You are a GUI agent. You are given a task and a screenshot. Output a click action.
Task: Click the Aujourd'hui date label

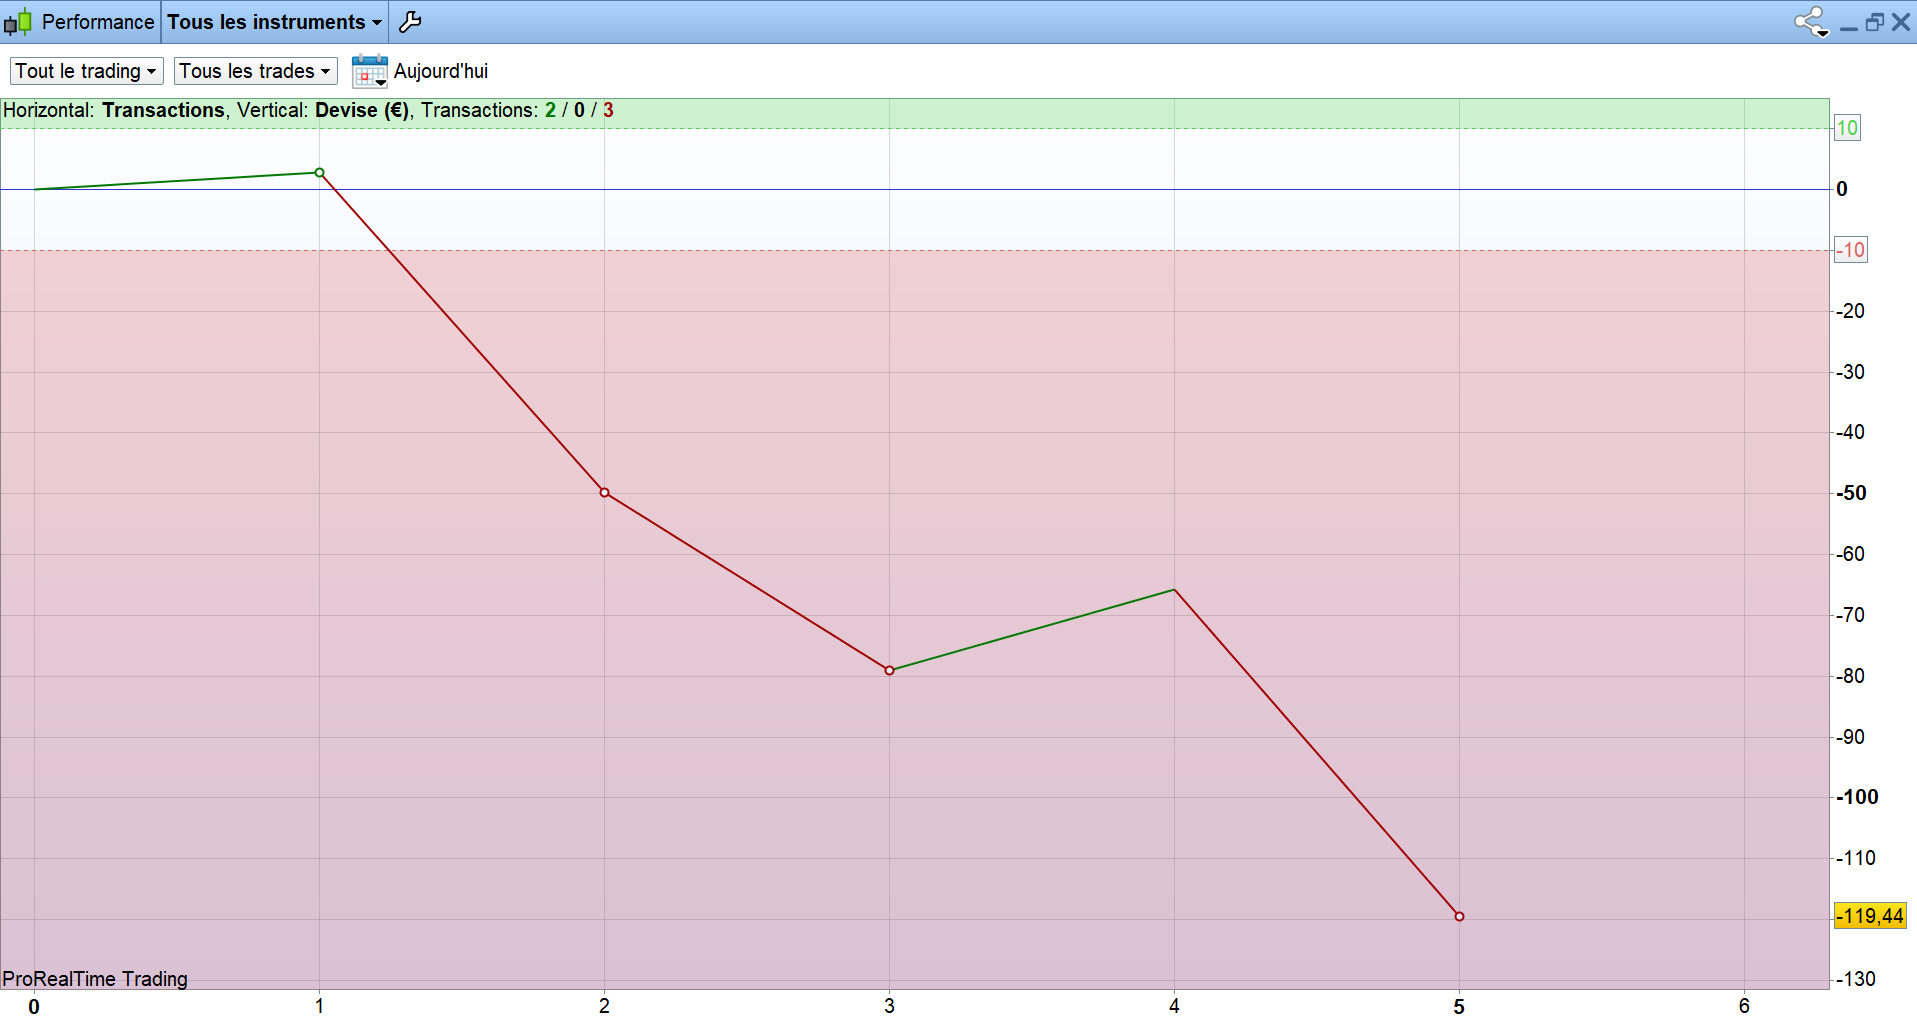(441, 71)
